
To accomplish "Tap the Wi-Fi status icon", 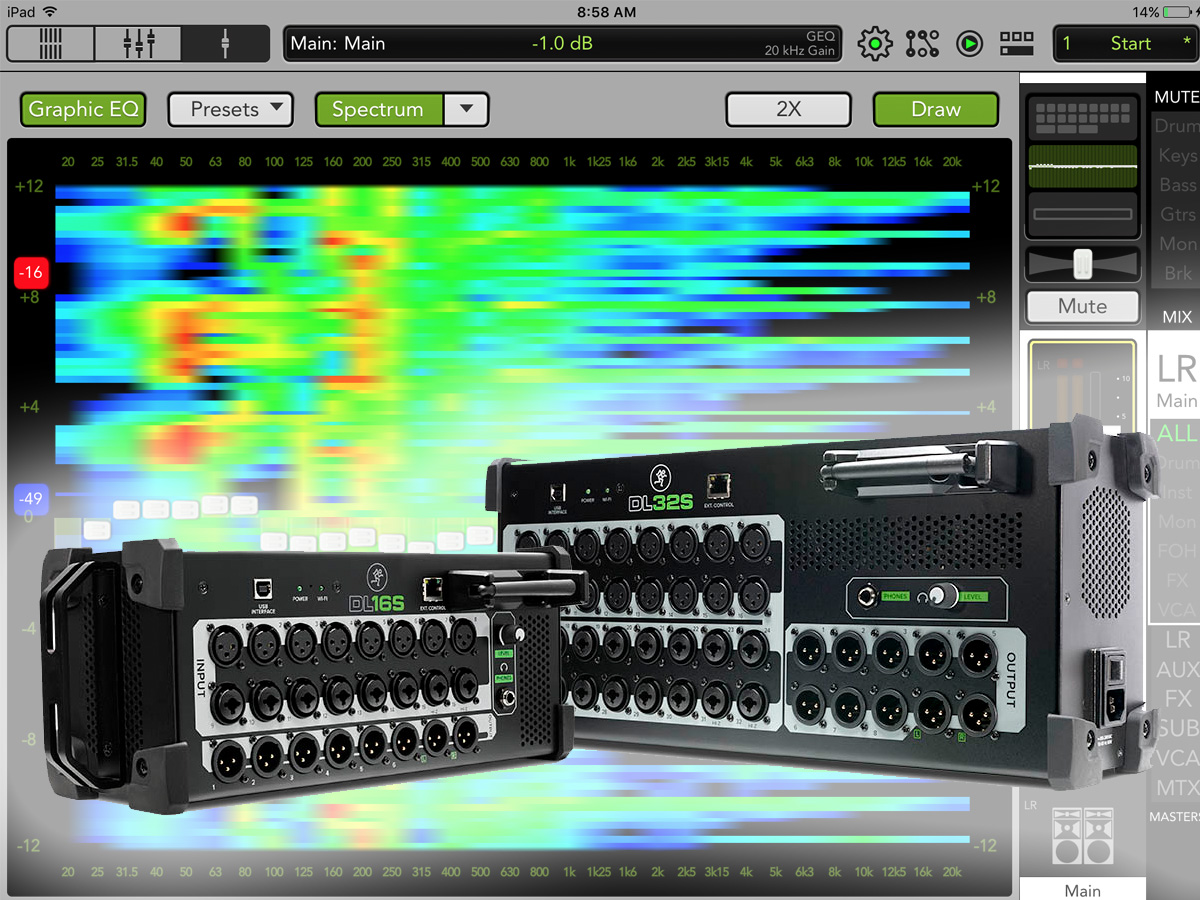I will [50, 12].
